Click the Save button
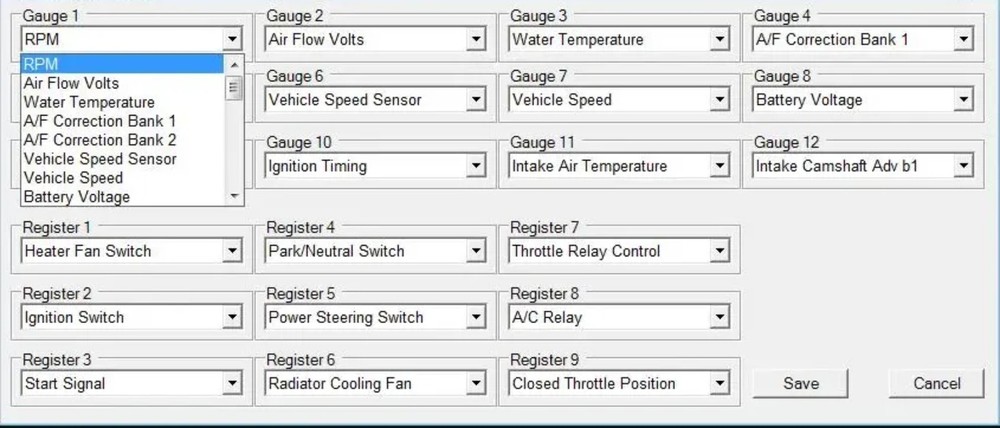This screenshot has height=428, width=1000. pos(801,383)
